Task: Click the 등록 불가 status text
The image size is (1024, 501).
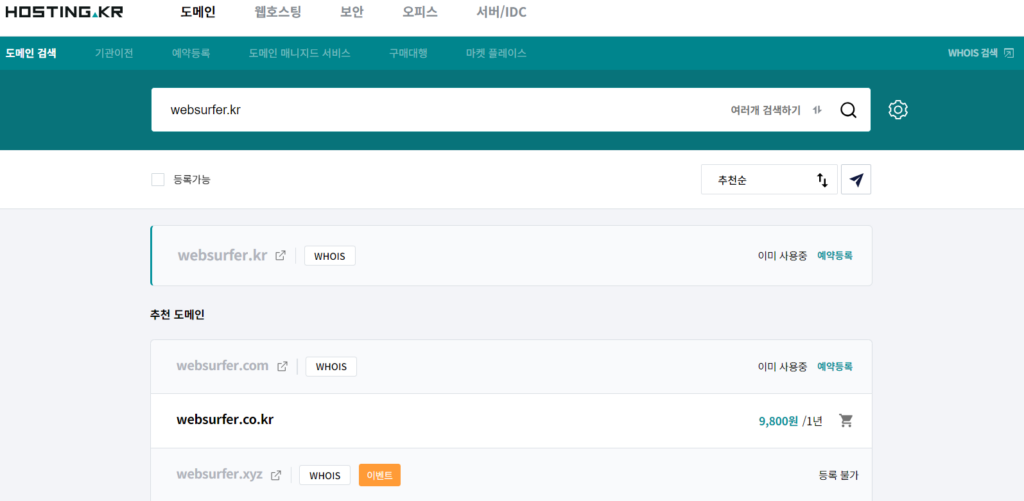Action: coord(839,476)
